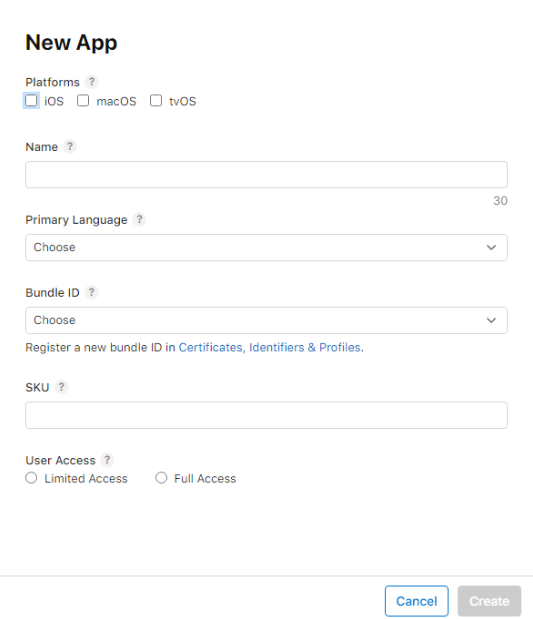Click the Full Access label
The height and width of the screenshot is (619, 533).
205,478
